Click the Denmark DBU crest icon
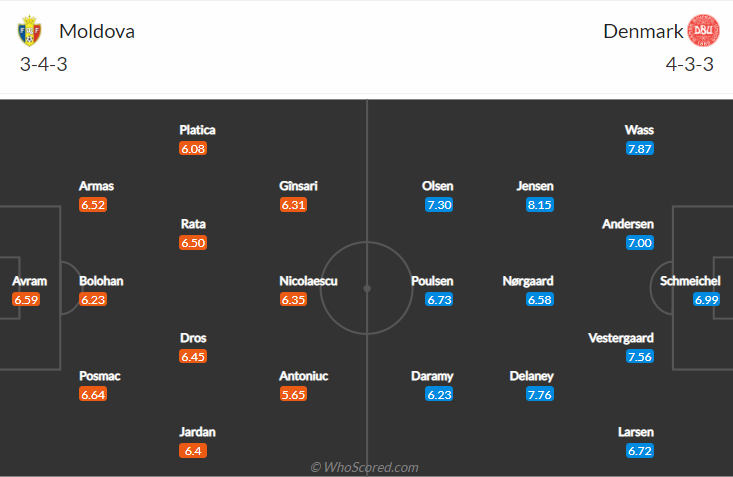733x477 pixels. coord(703,30)
